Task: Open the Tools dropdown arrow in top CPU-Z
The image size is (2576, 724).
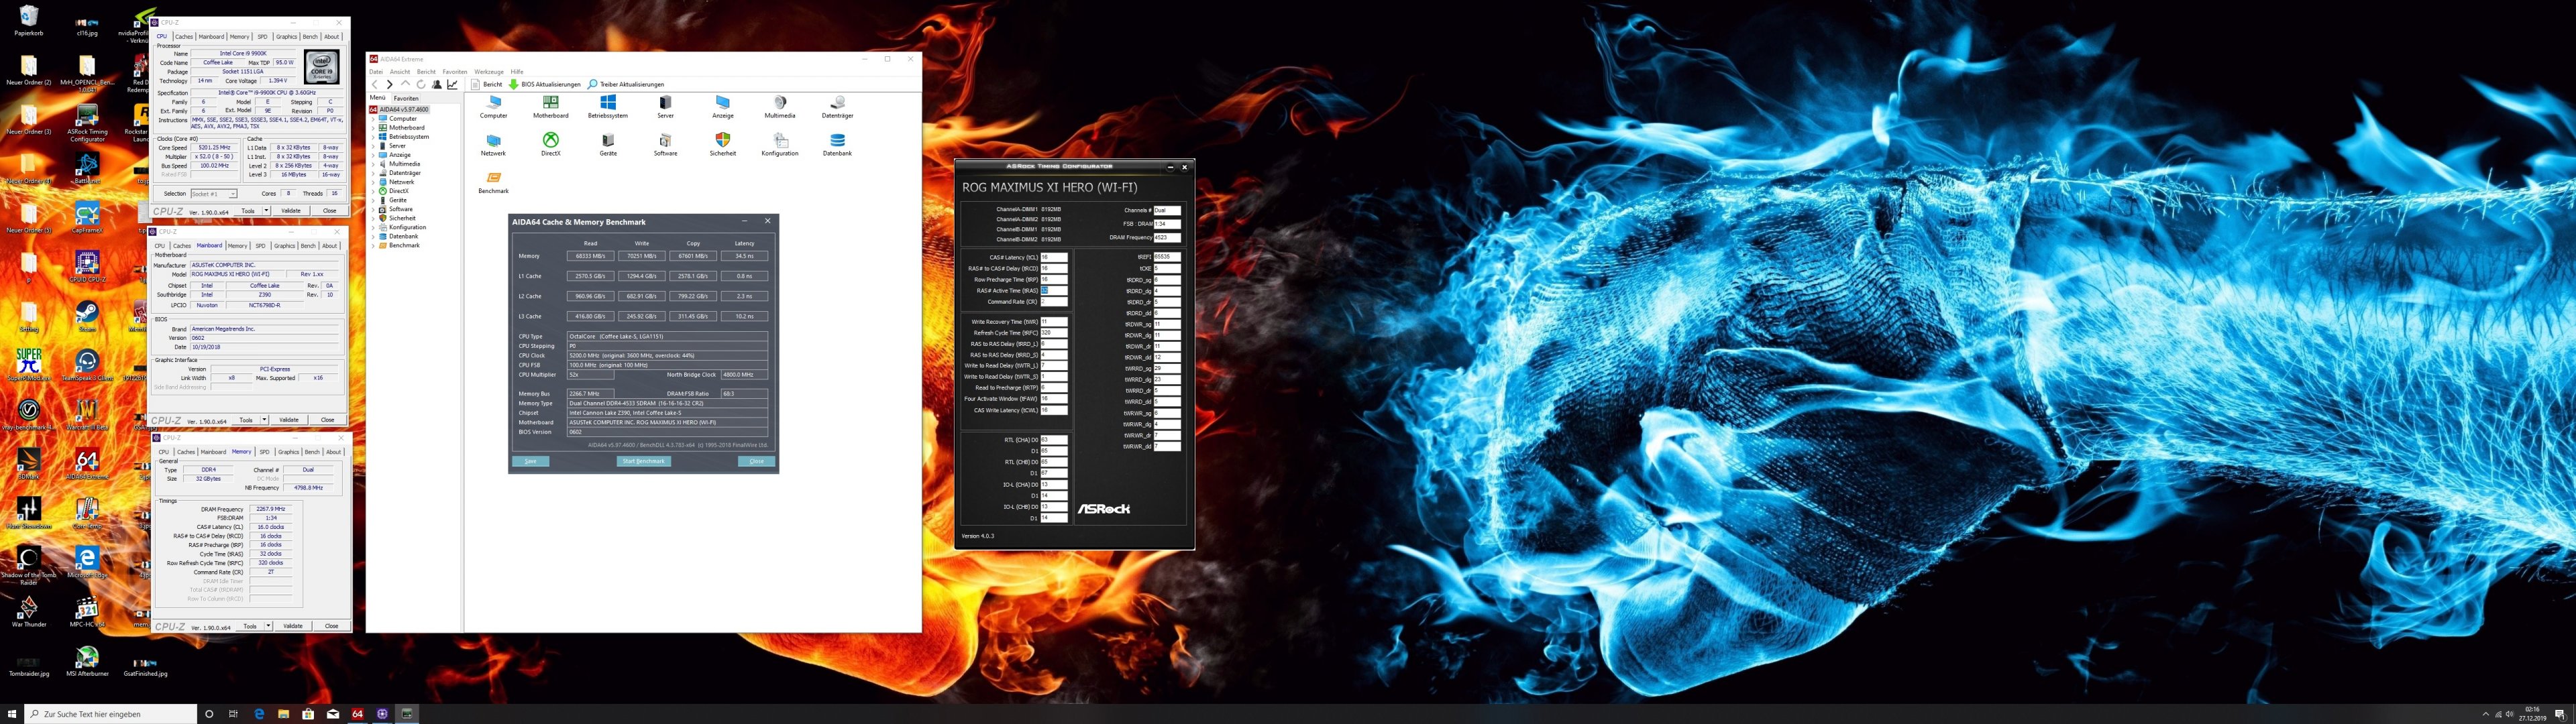Action: [x=267, y=211]
